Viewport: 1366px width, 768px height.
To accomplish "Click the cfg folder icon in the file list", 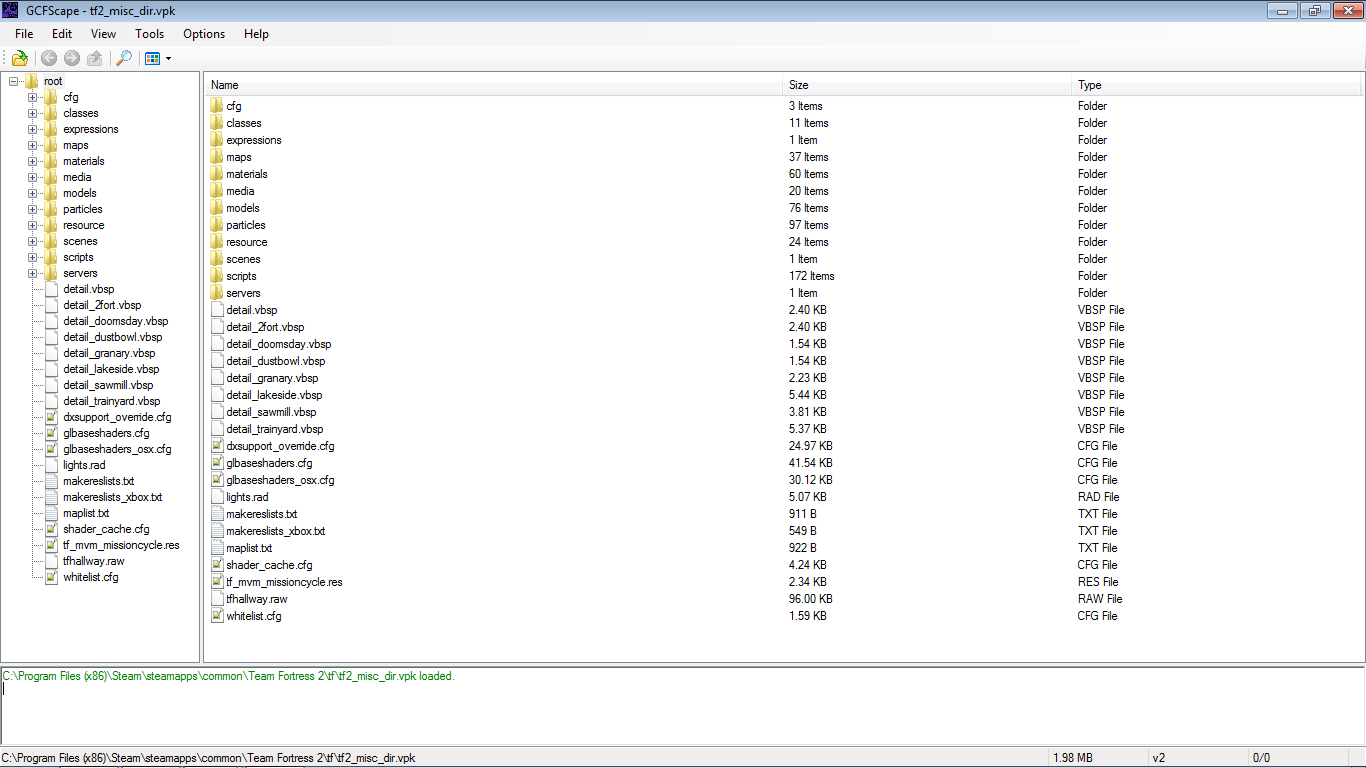I will point(218,106).
